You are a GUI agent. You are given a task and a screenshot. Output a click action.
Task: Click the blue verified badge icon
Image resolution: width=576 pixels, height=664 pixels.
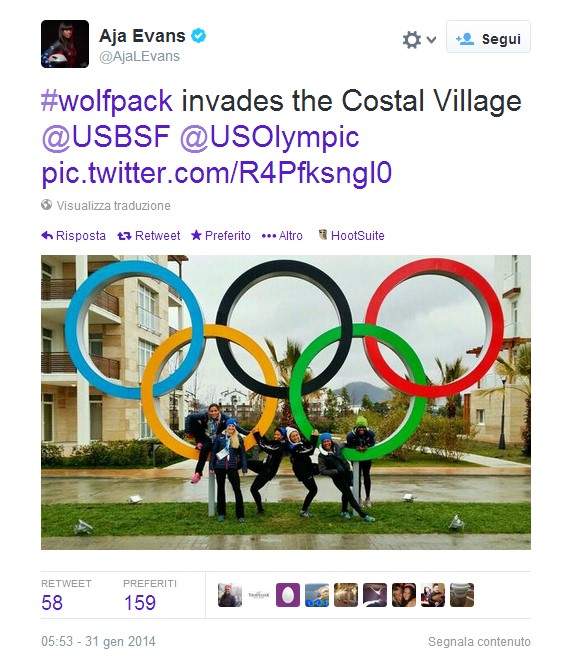click(x=199, y=36)
